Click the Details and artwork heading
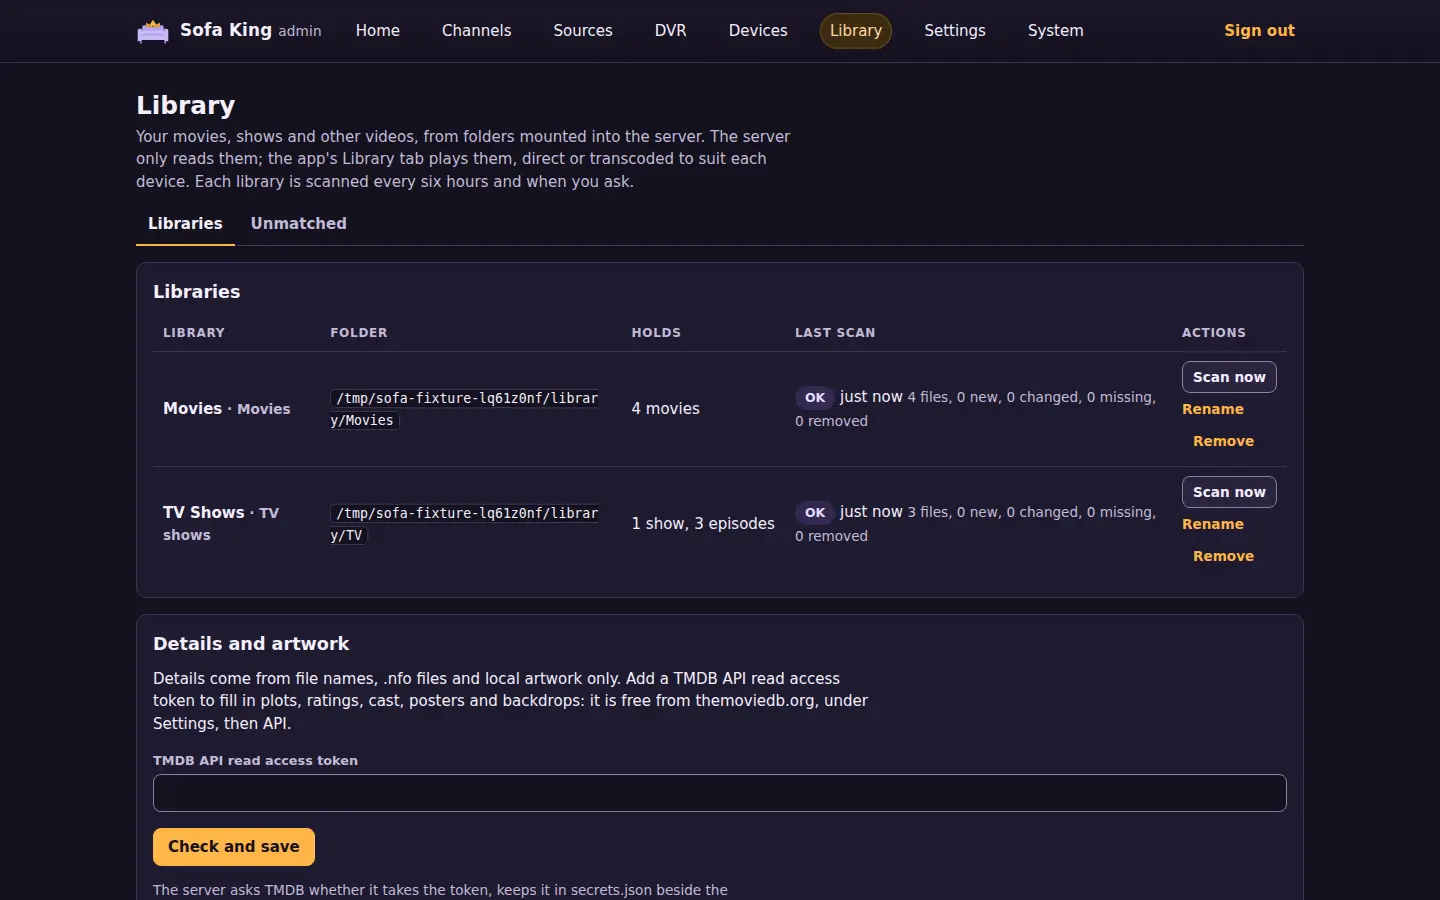1440x900 pixels. [x=251, y=644]
